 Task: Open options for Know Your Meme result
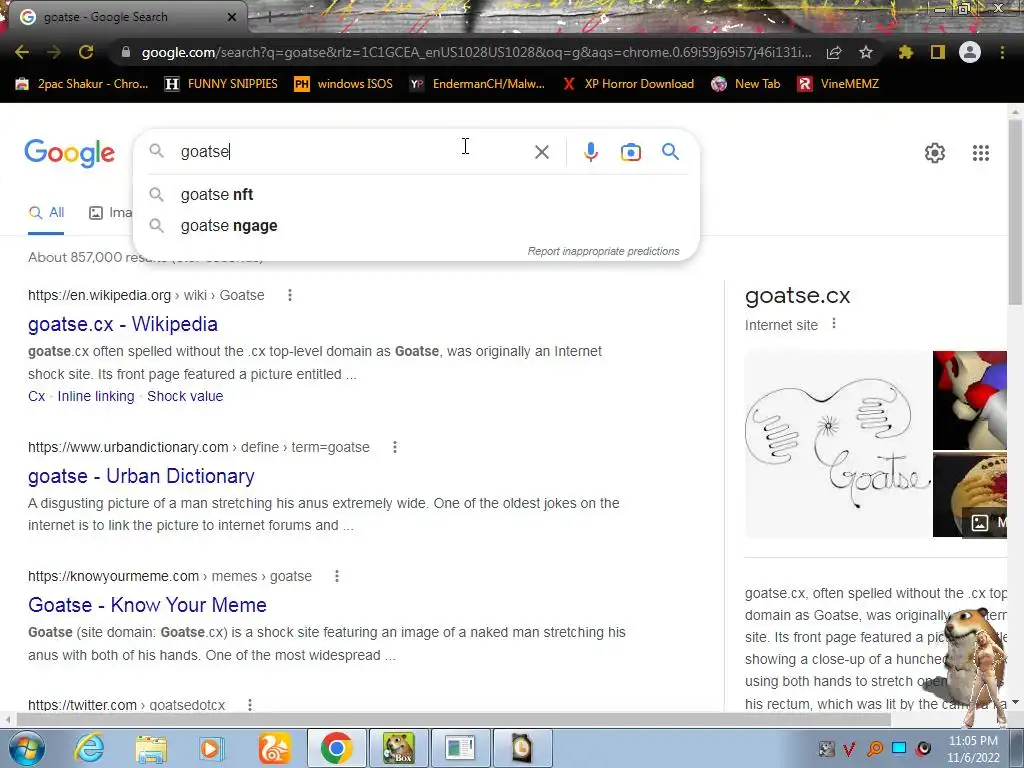click(x=337, y=576)
